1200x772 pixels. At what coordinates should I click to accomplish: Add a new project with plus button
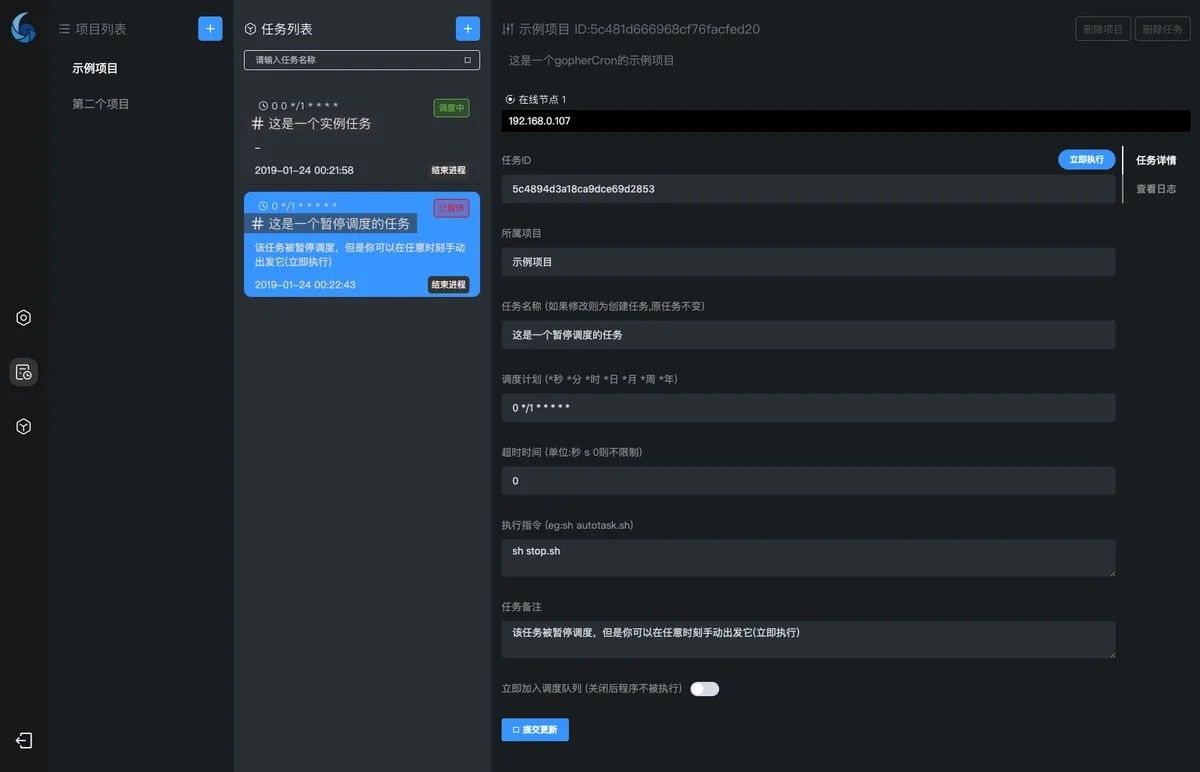coord(210,29)
